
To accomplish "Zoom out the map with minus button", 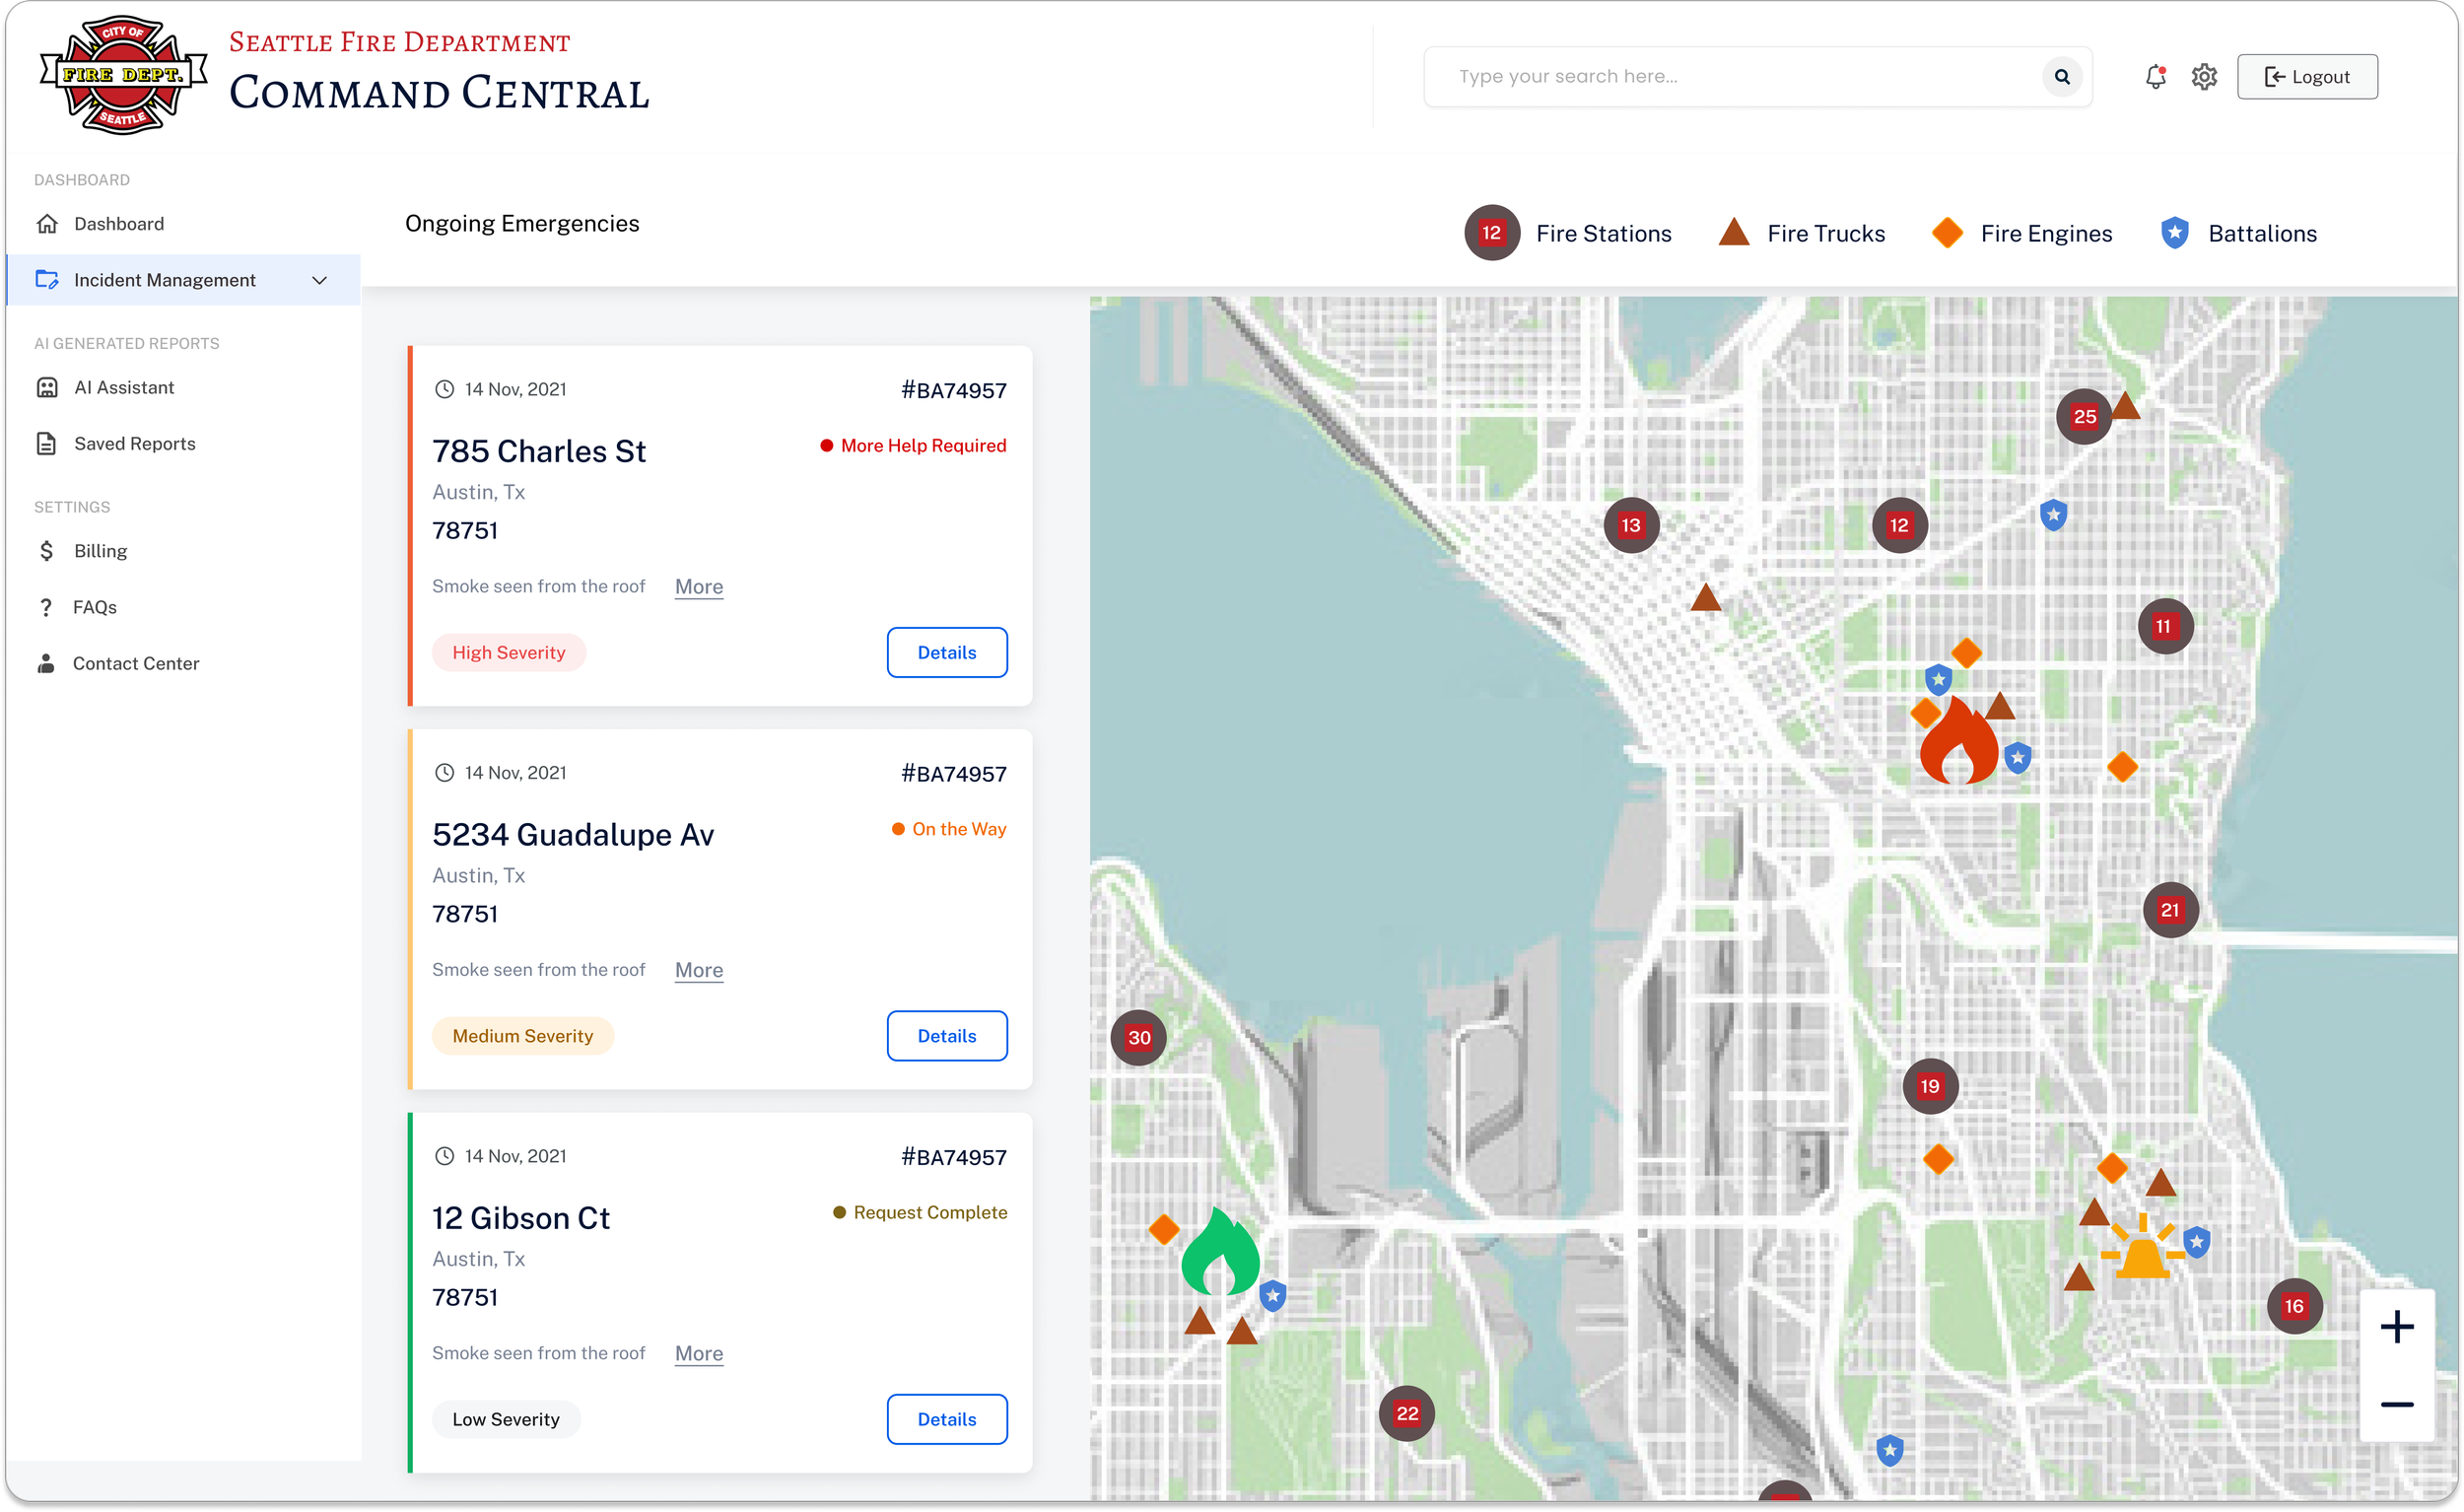I will (2396, 1404).
